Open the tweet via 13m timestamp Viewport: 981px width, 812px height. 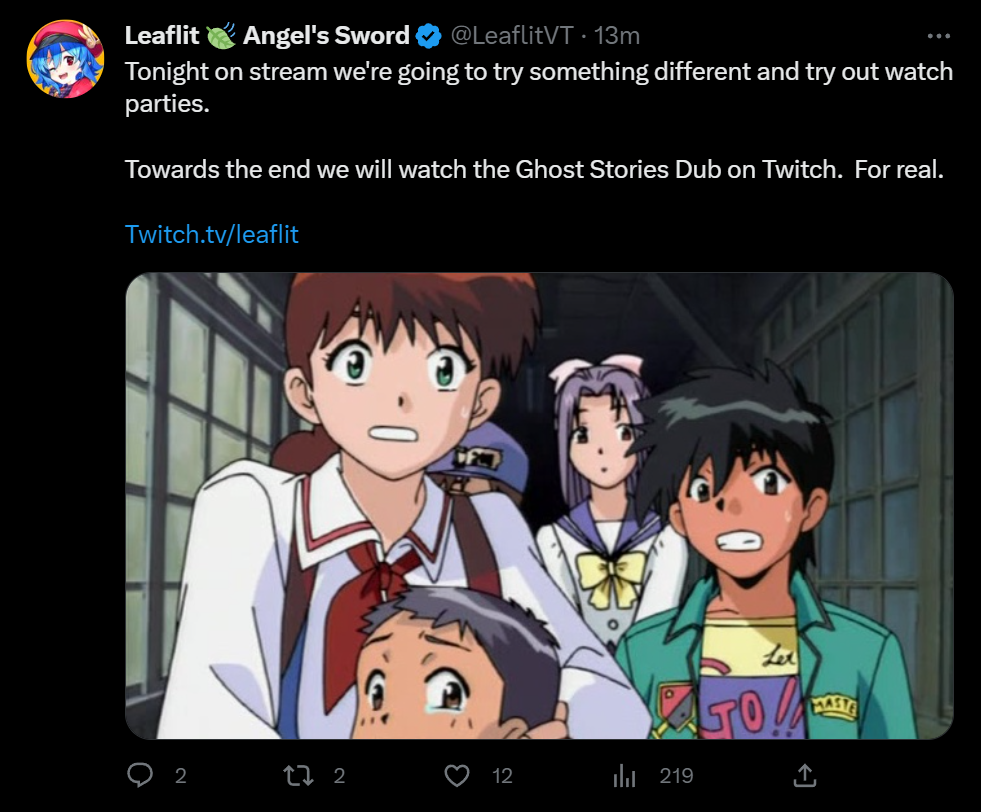coord(617,36)
